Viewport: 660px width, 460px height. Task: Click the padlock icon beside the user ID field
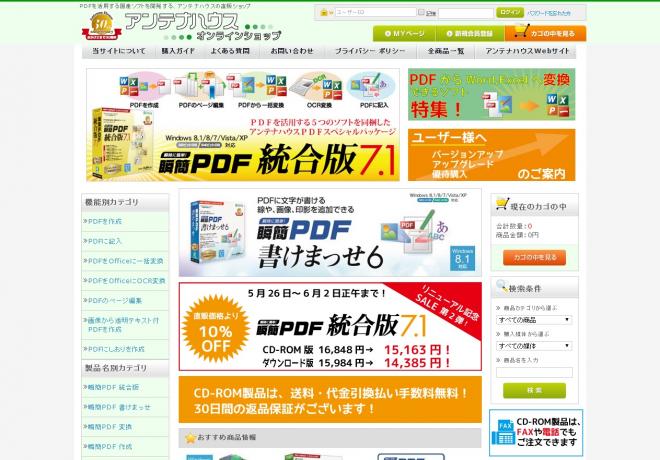324,13
